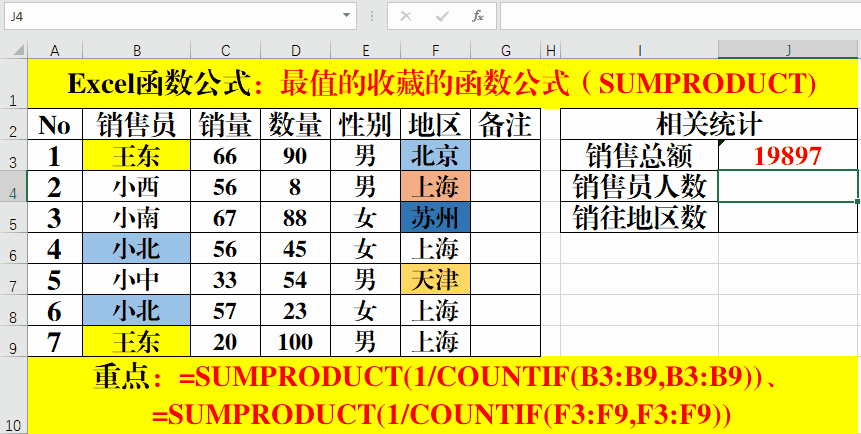Image resolution: width=861 pixels, height=434 pixels.
Task: Select the 销售员人数 label cell
Action: pyautogui.click(x=639, y=186)
